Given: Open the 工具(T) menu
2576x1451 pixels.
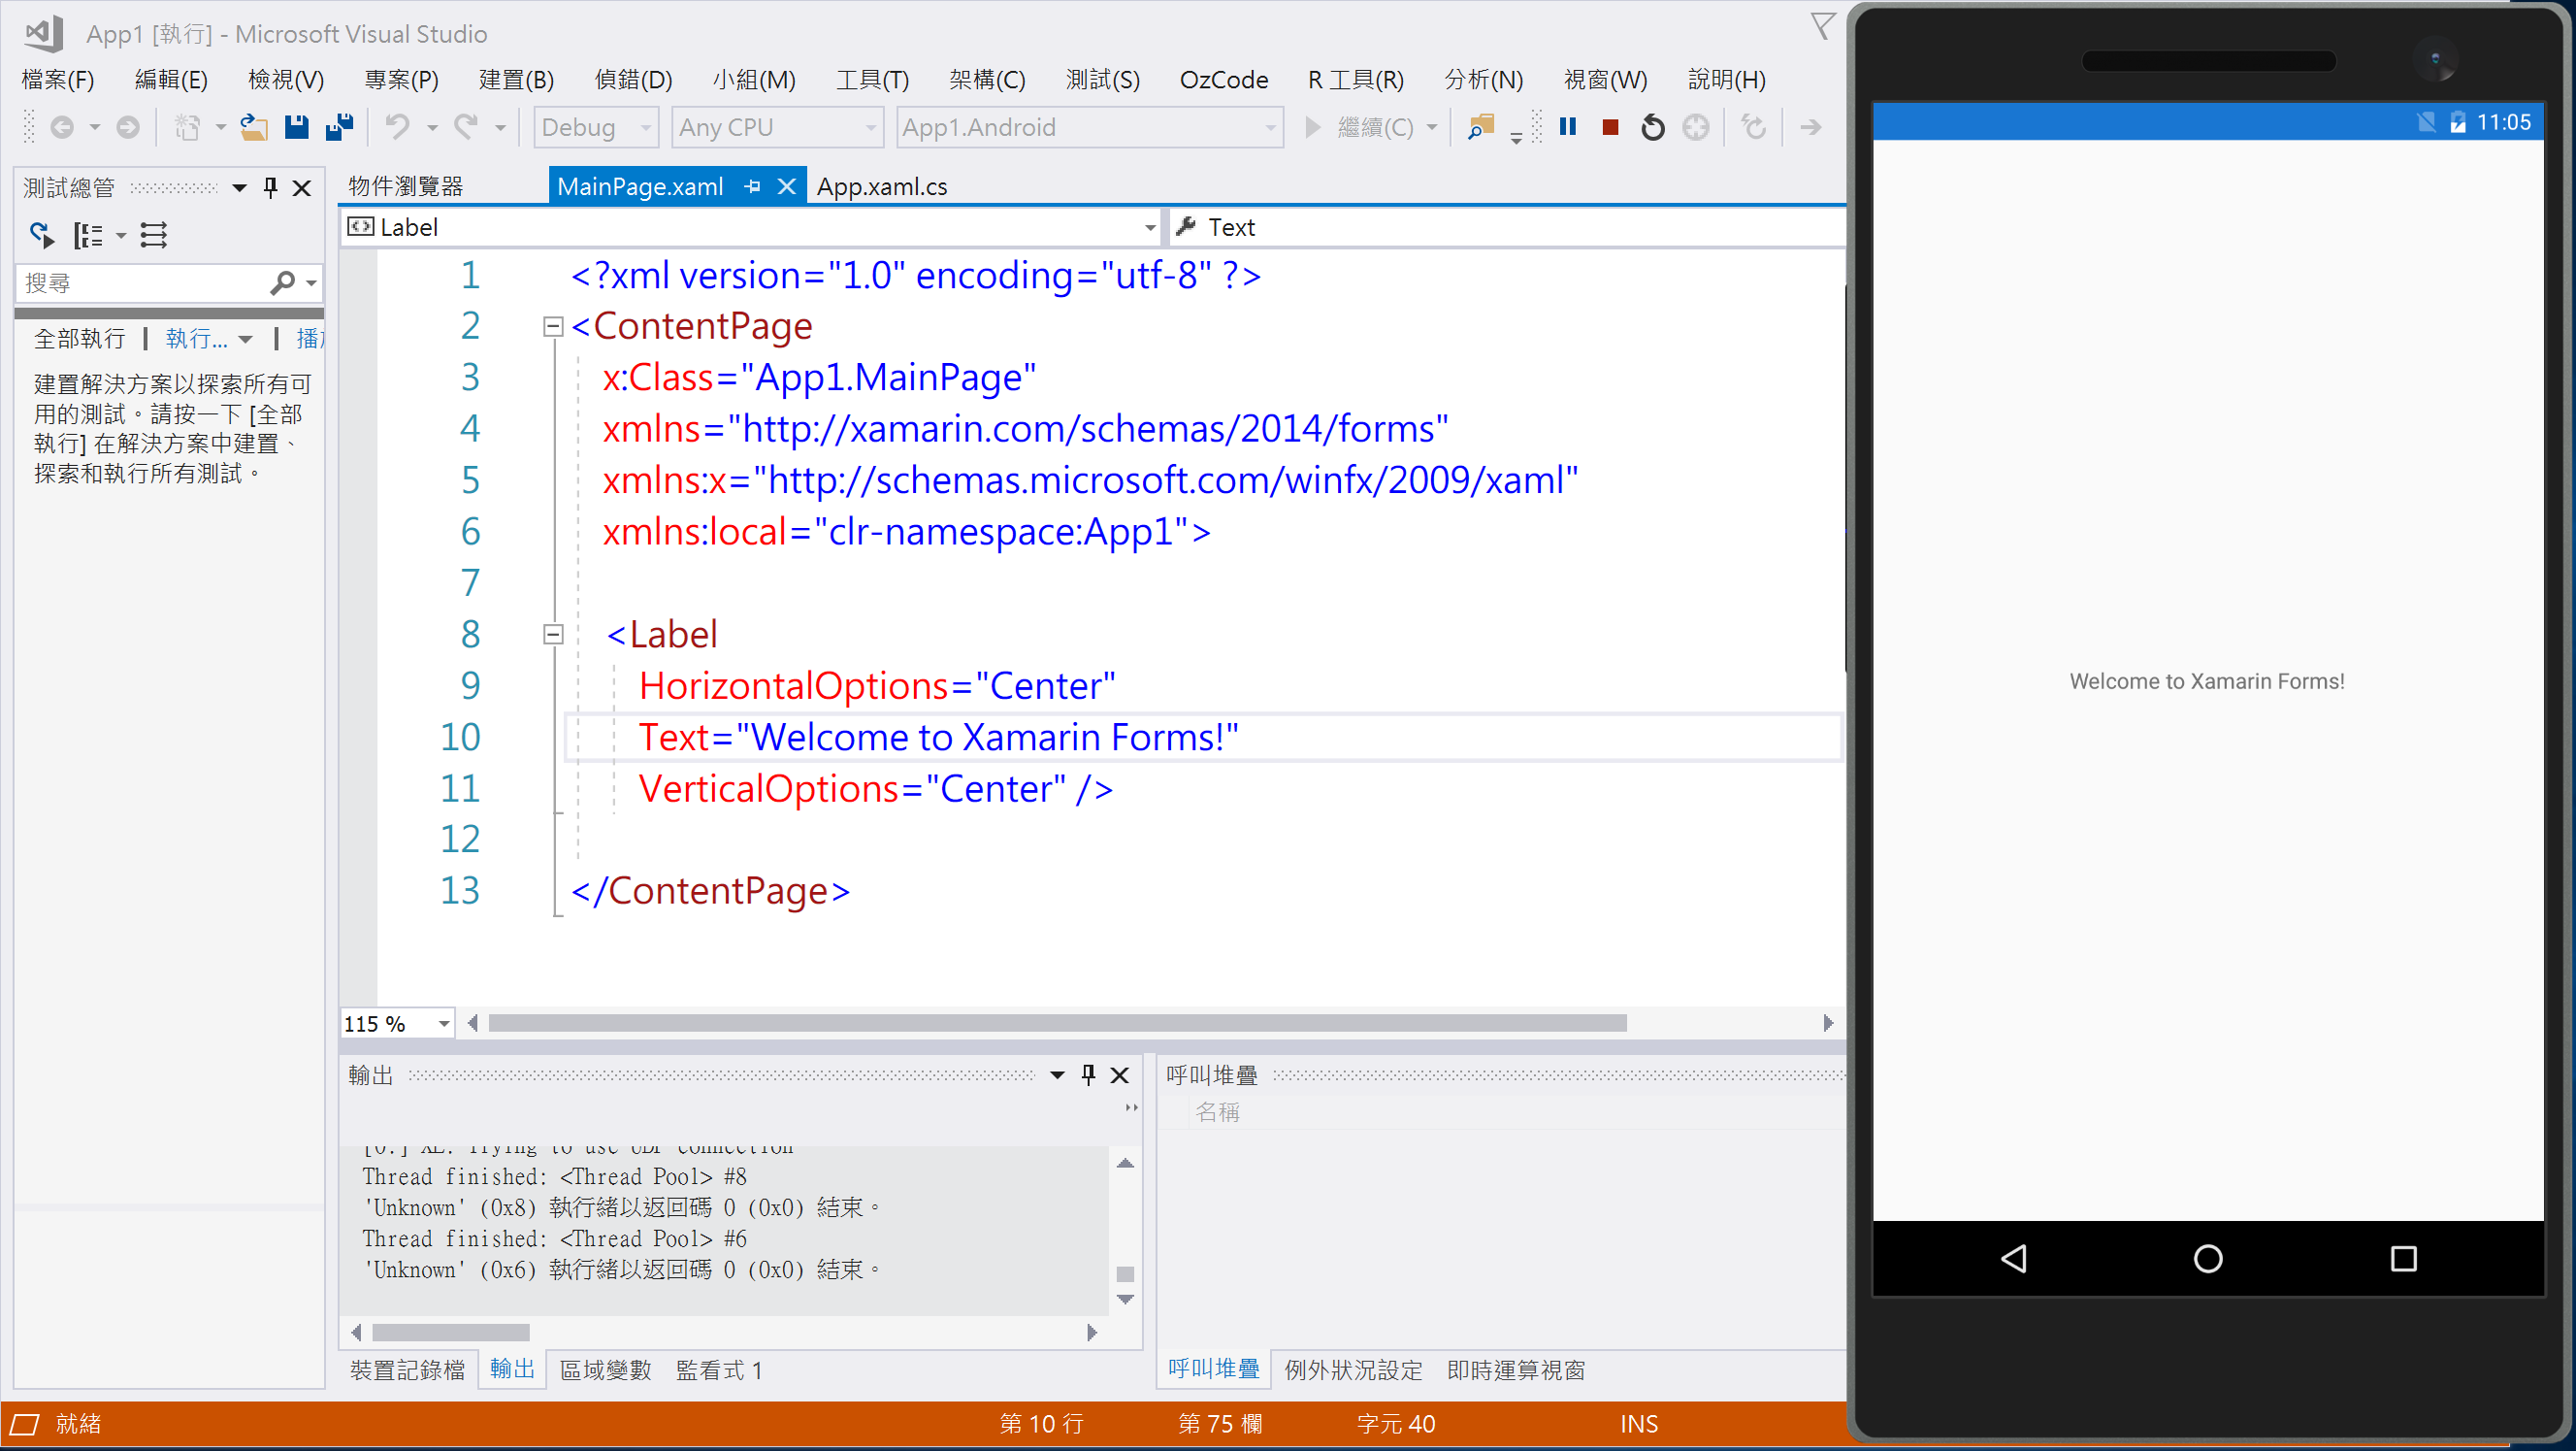Looking at the screenshot, I should click(872, 79).
